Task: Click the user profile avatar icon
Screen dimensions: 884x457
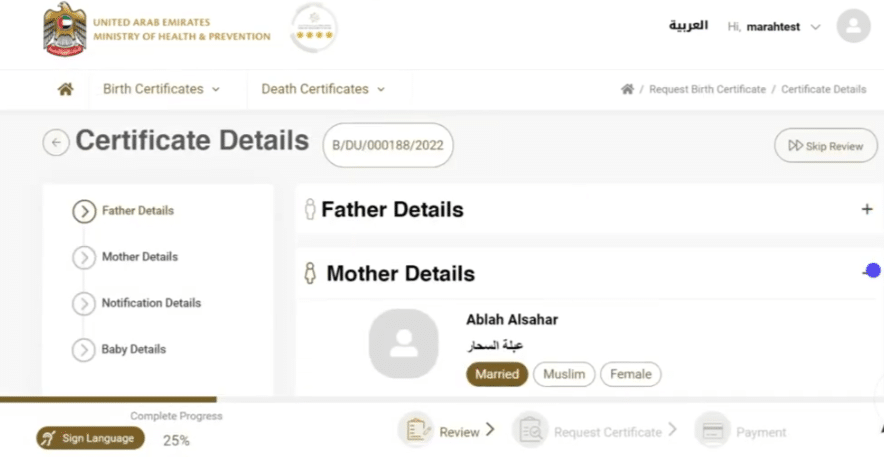Action: 853,27
